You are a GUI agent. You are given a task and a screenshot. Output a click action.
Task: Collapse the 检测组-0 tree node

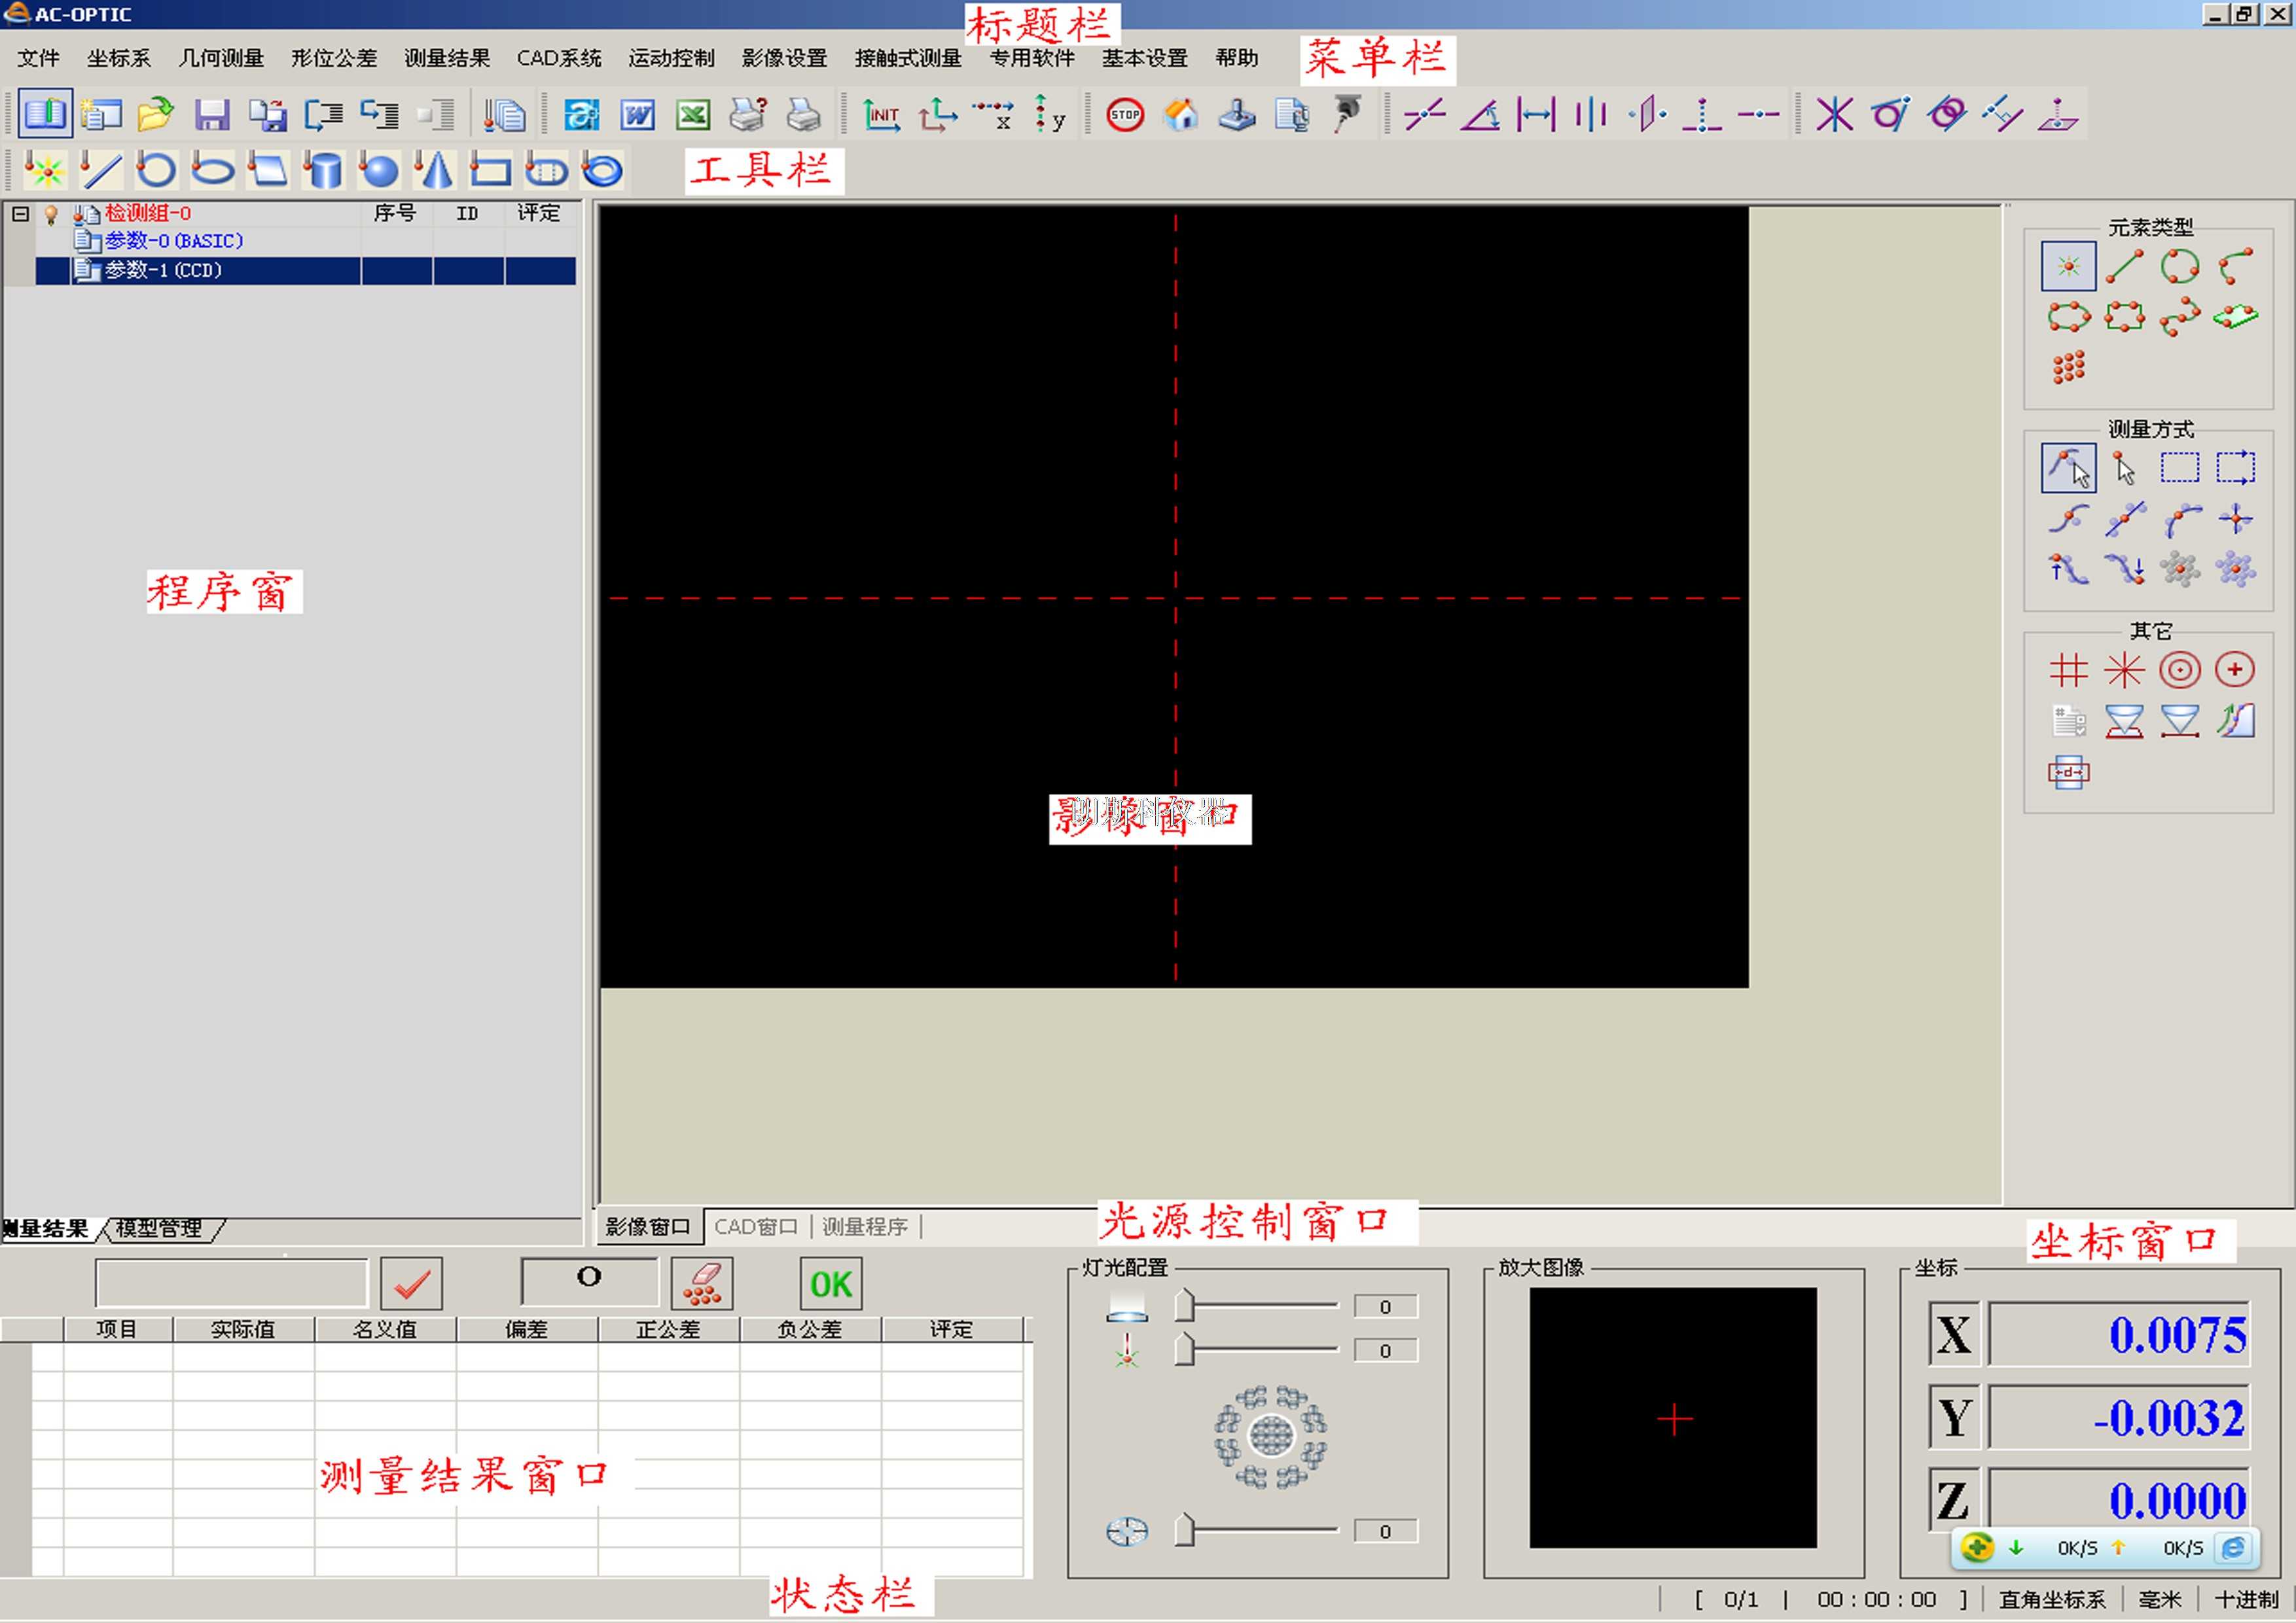coord(20,213)
